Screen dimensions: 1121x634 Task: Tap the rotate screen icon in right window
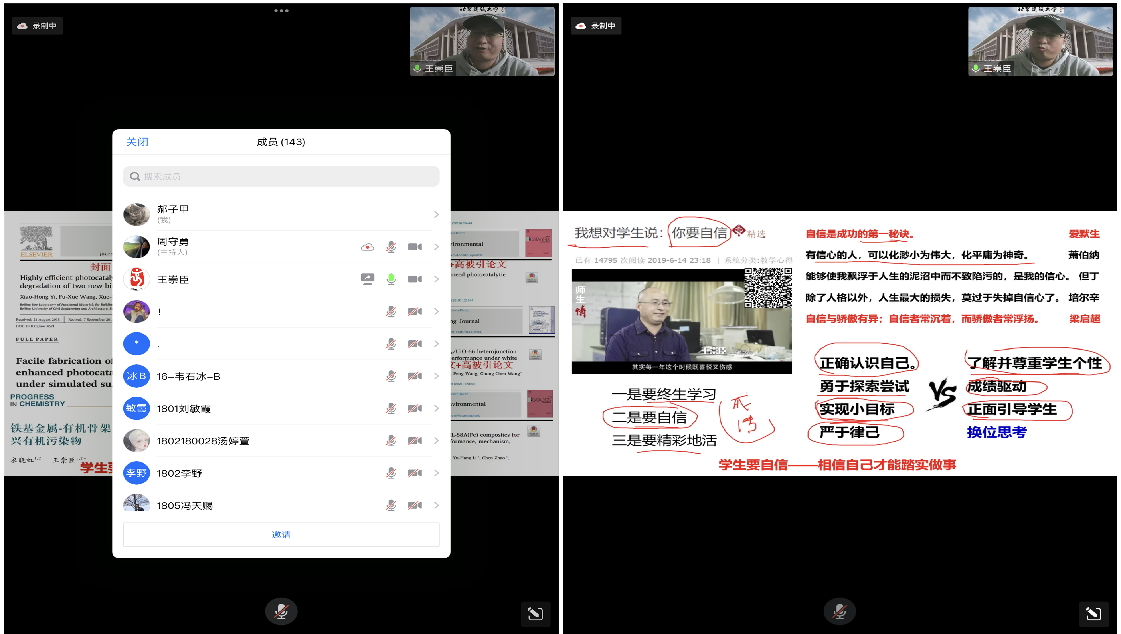pyautogui.click(x=1093, y=613)
